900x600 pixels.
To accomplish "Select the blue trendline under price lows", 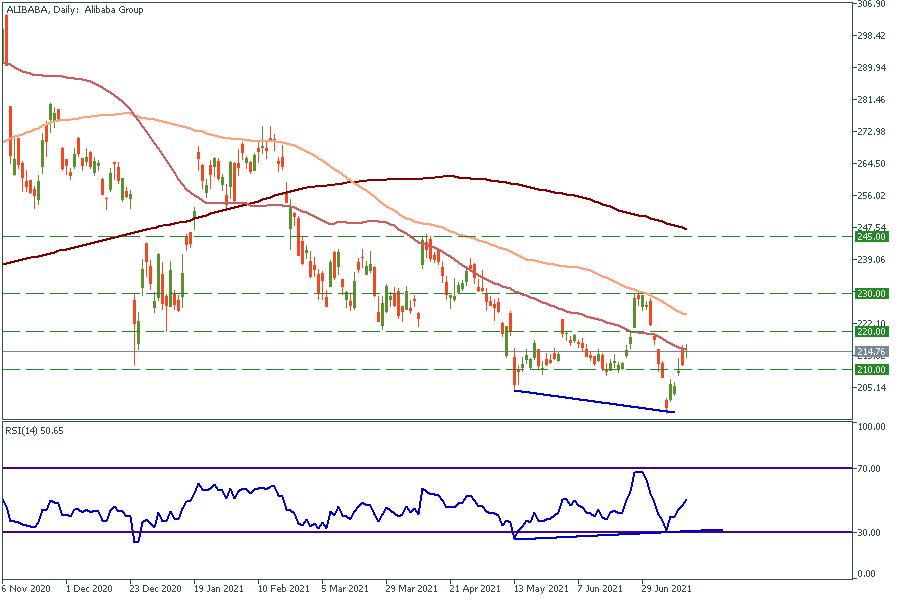I will [x=594, y=401].
